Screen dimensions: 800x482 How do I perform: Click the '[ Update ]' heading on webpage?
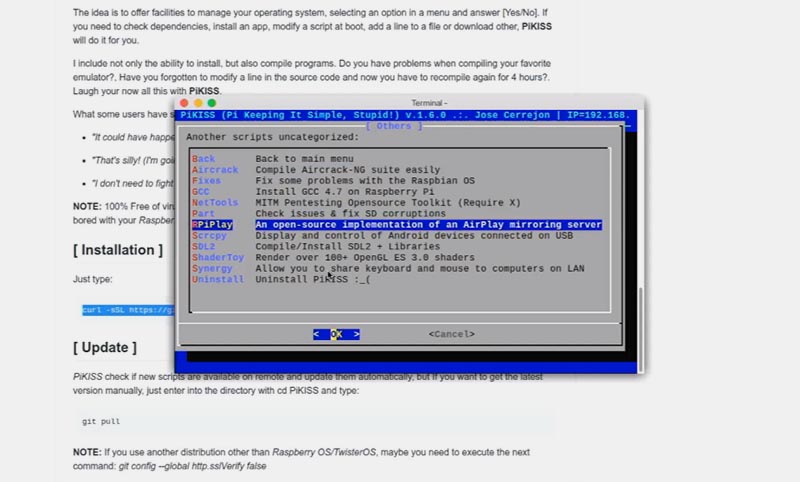[105, 347]
